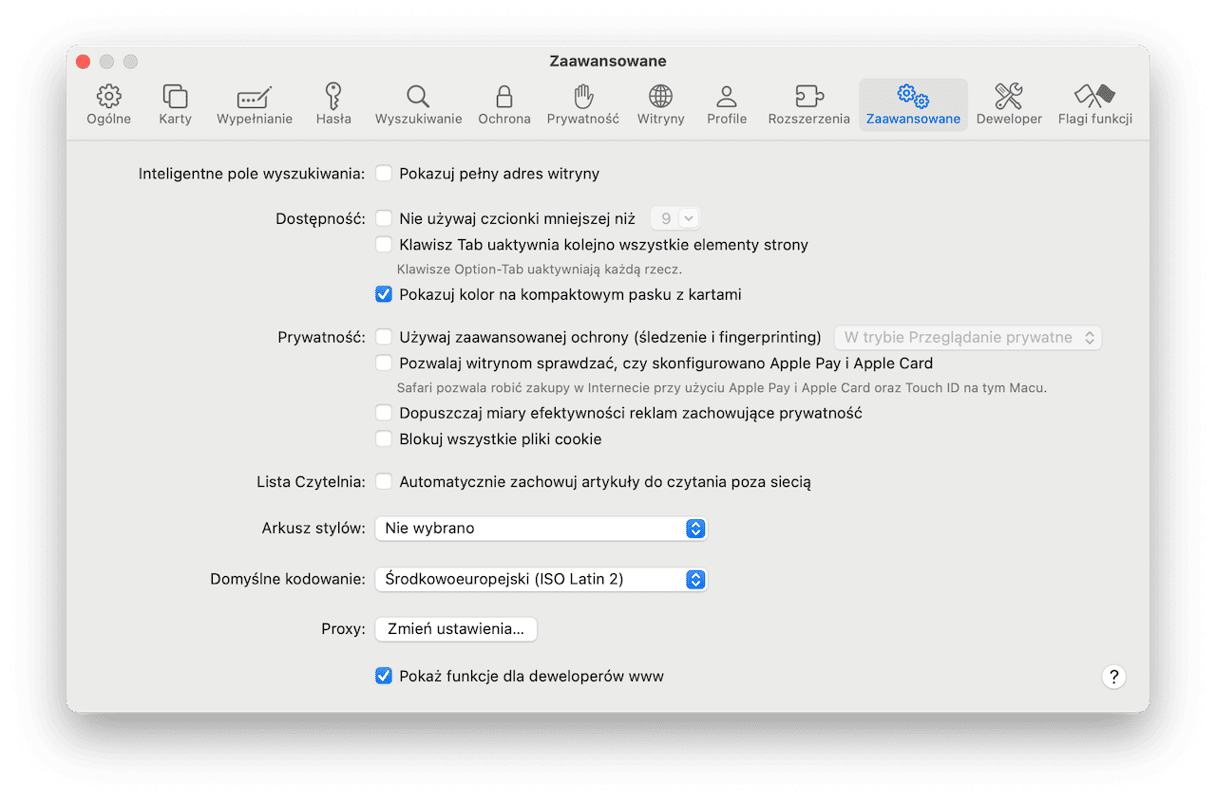Open Hasła key icon settings
Viewport: 1216px width, 800px height.
333,97
